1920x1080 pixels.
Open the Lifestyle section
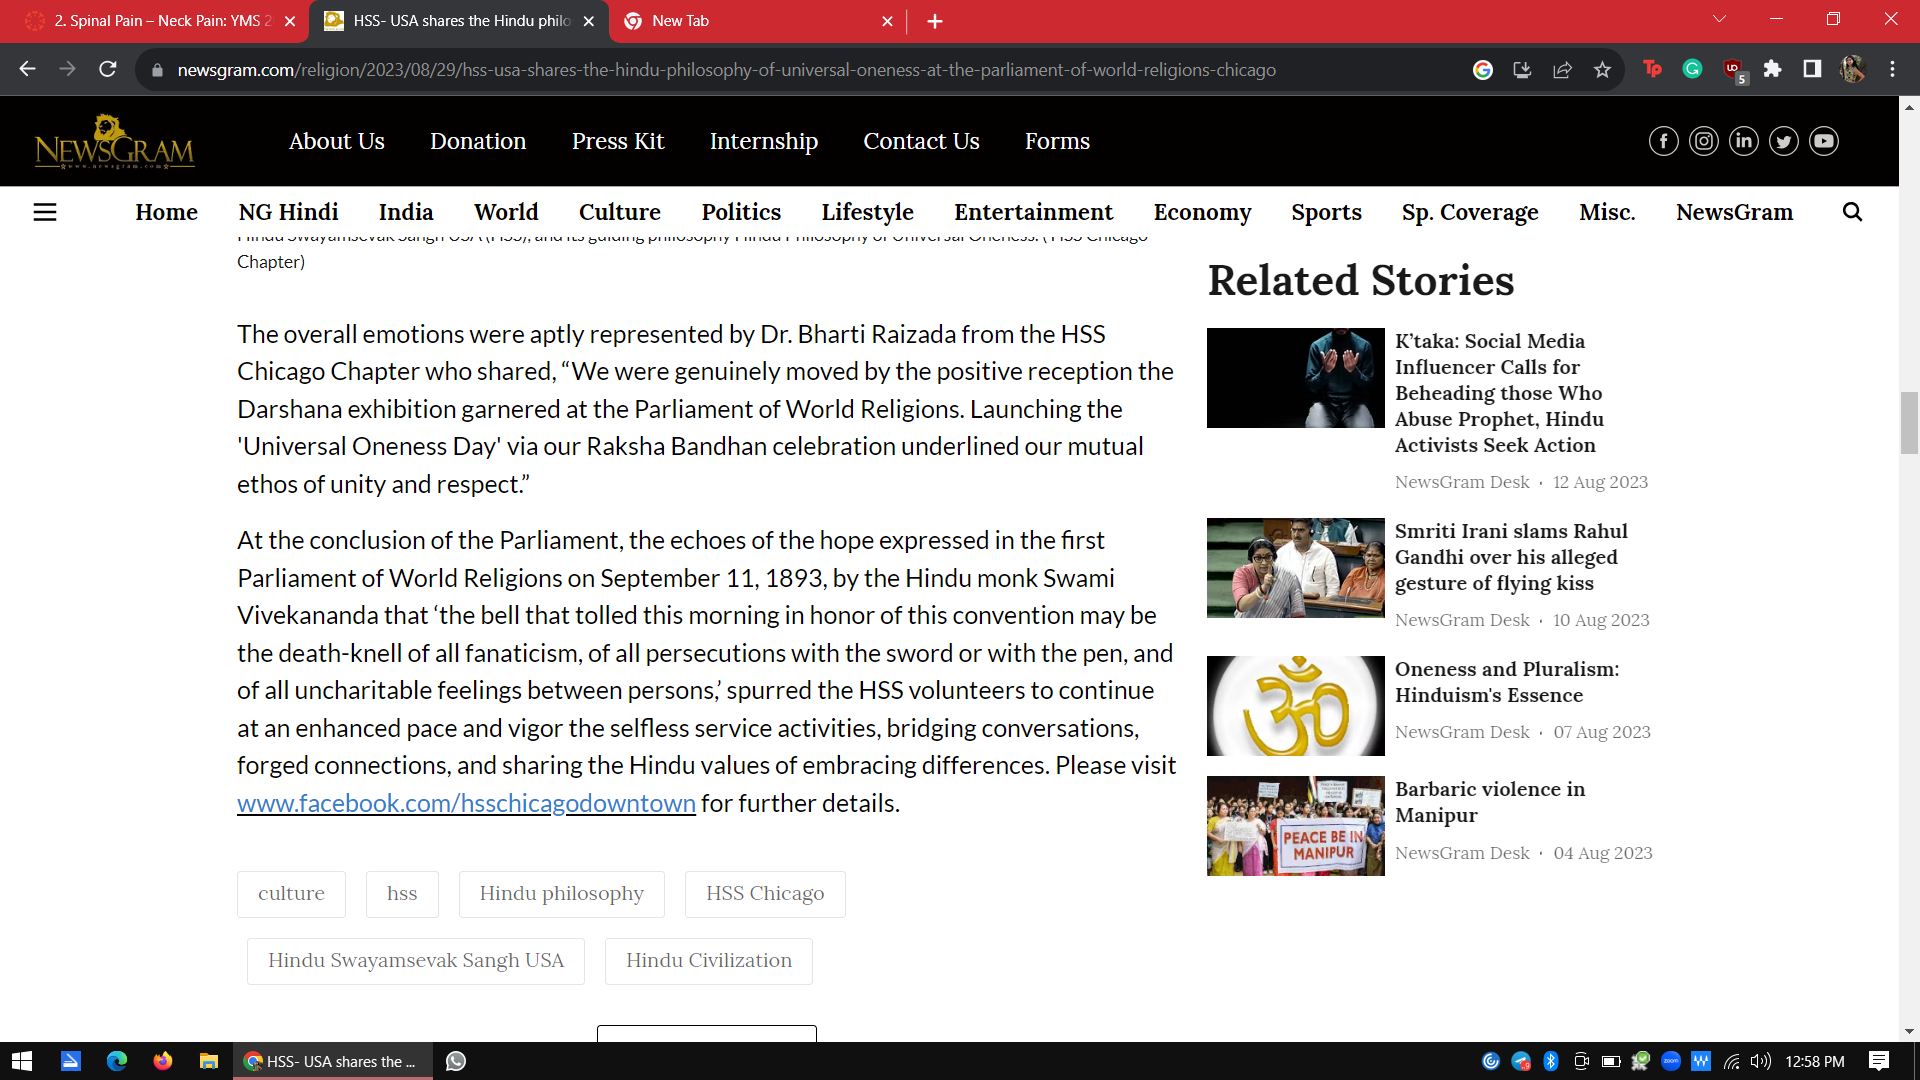(868, 212)
